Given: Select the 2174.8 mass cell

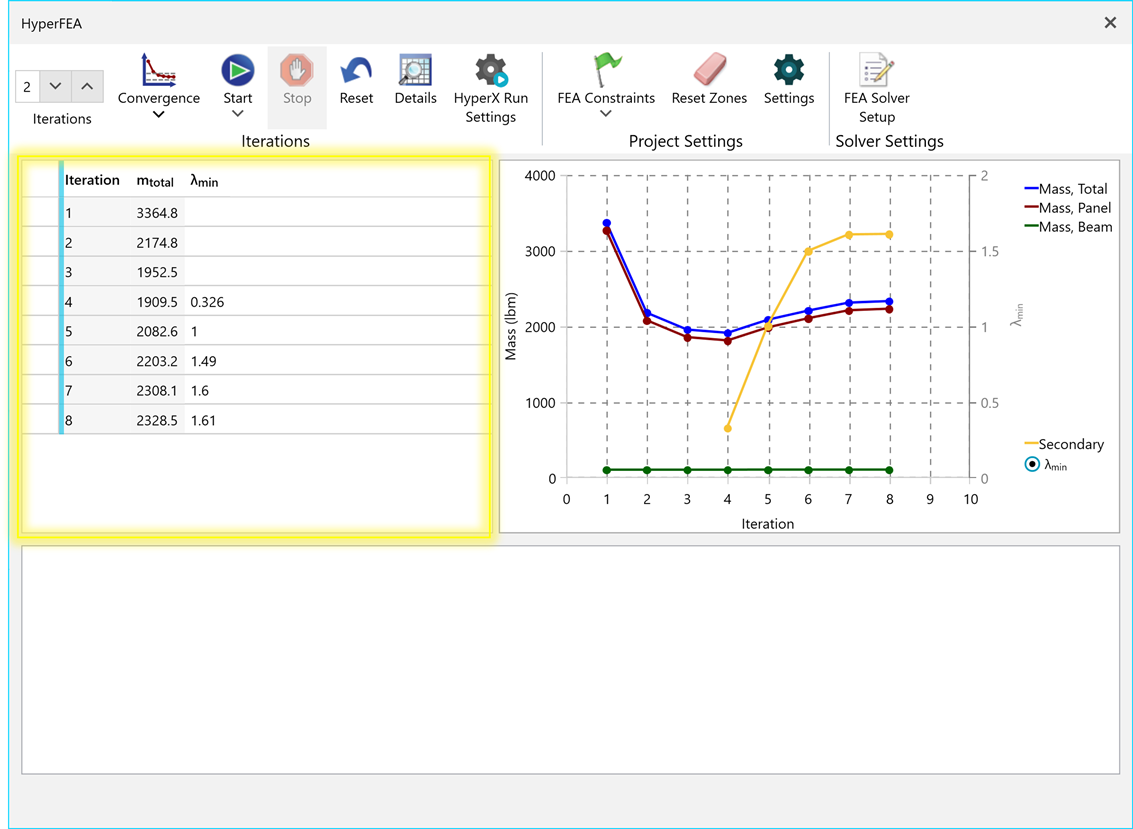Looking at the screenshot, I should [x=157, y=243].
